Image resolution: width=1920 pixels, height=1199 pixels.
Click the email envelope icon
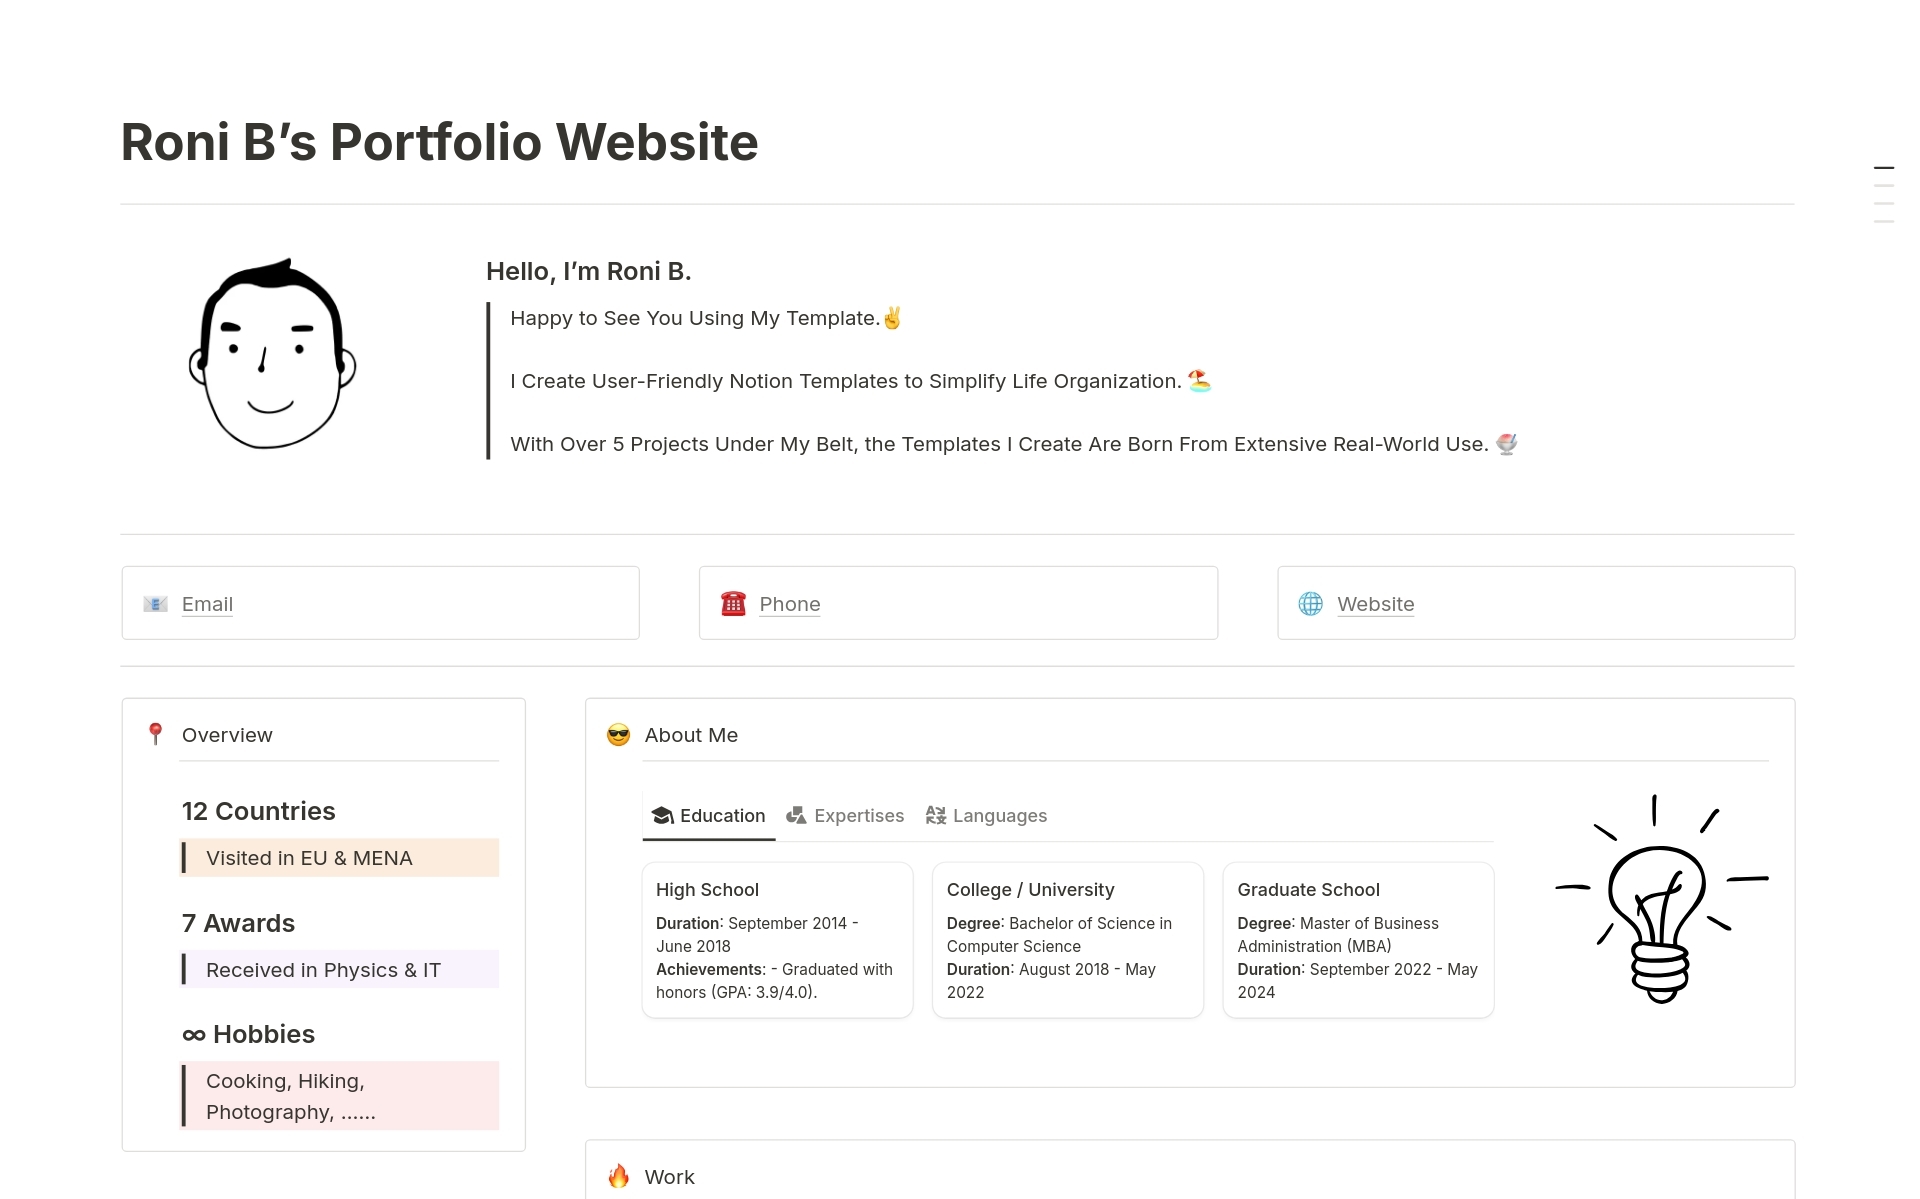click(155, 604)
